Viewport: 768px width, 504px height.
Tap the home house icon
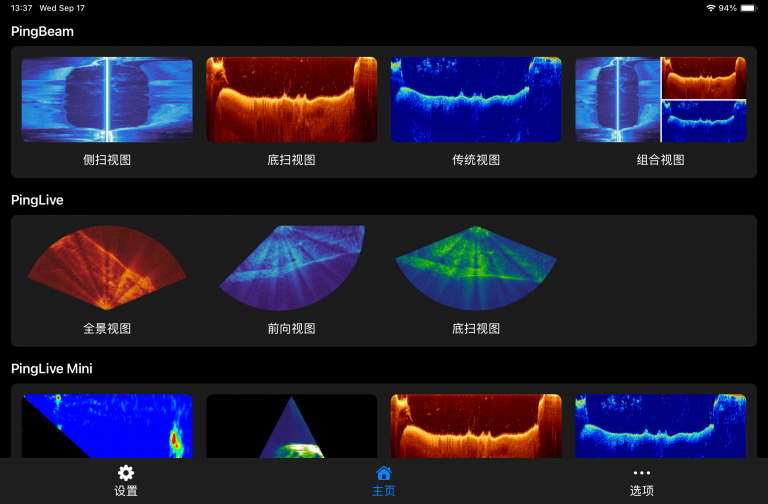(x=383, y=473)
